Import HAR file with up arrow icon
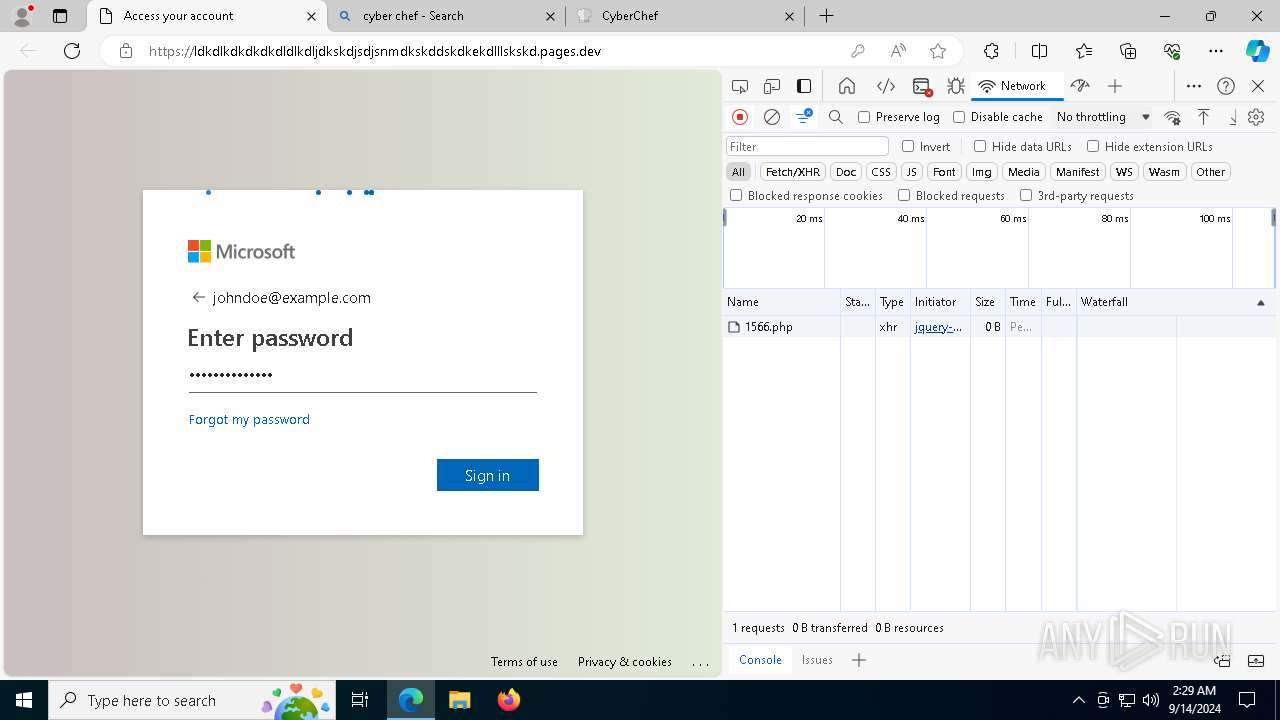Image resolution: width=1280 pixels, height=720 pixels. click(1204, 117)
